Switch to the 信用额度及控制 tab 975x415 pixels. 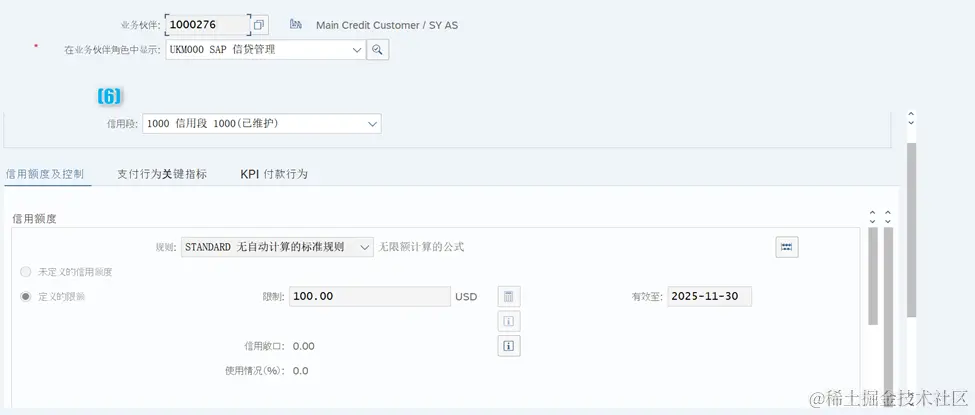pos(45,174)
